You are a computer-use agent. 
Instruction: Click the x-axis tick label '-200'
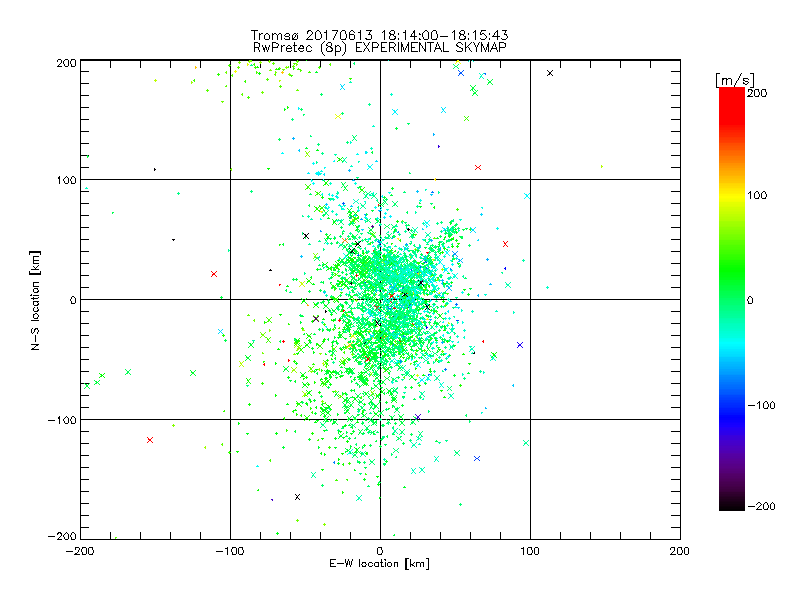pyautogui.click(x=80, y=551)
